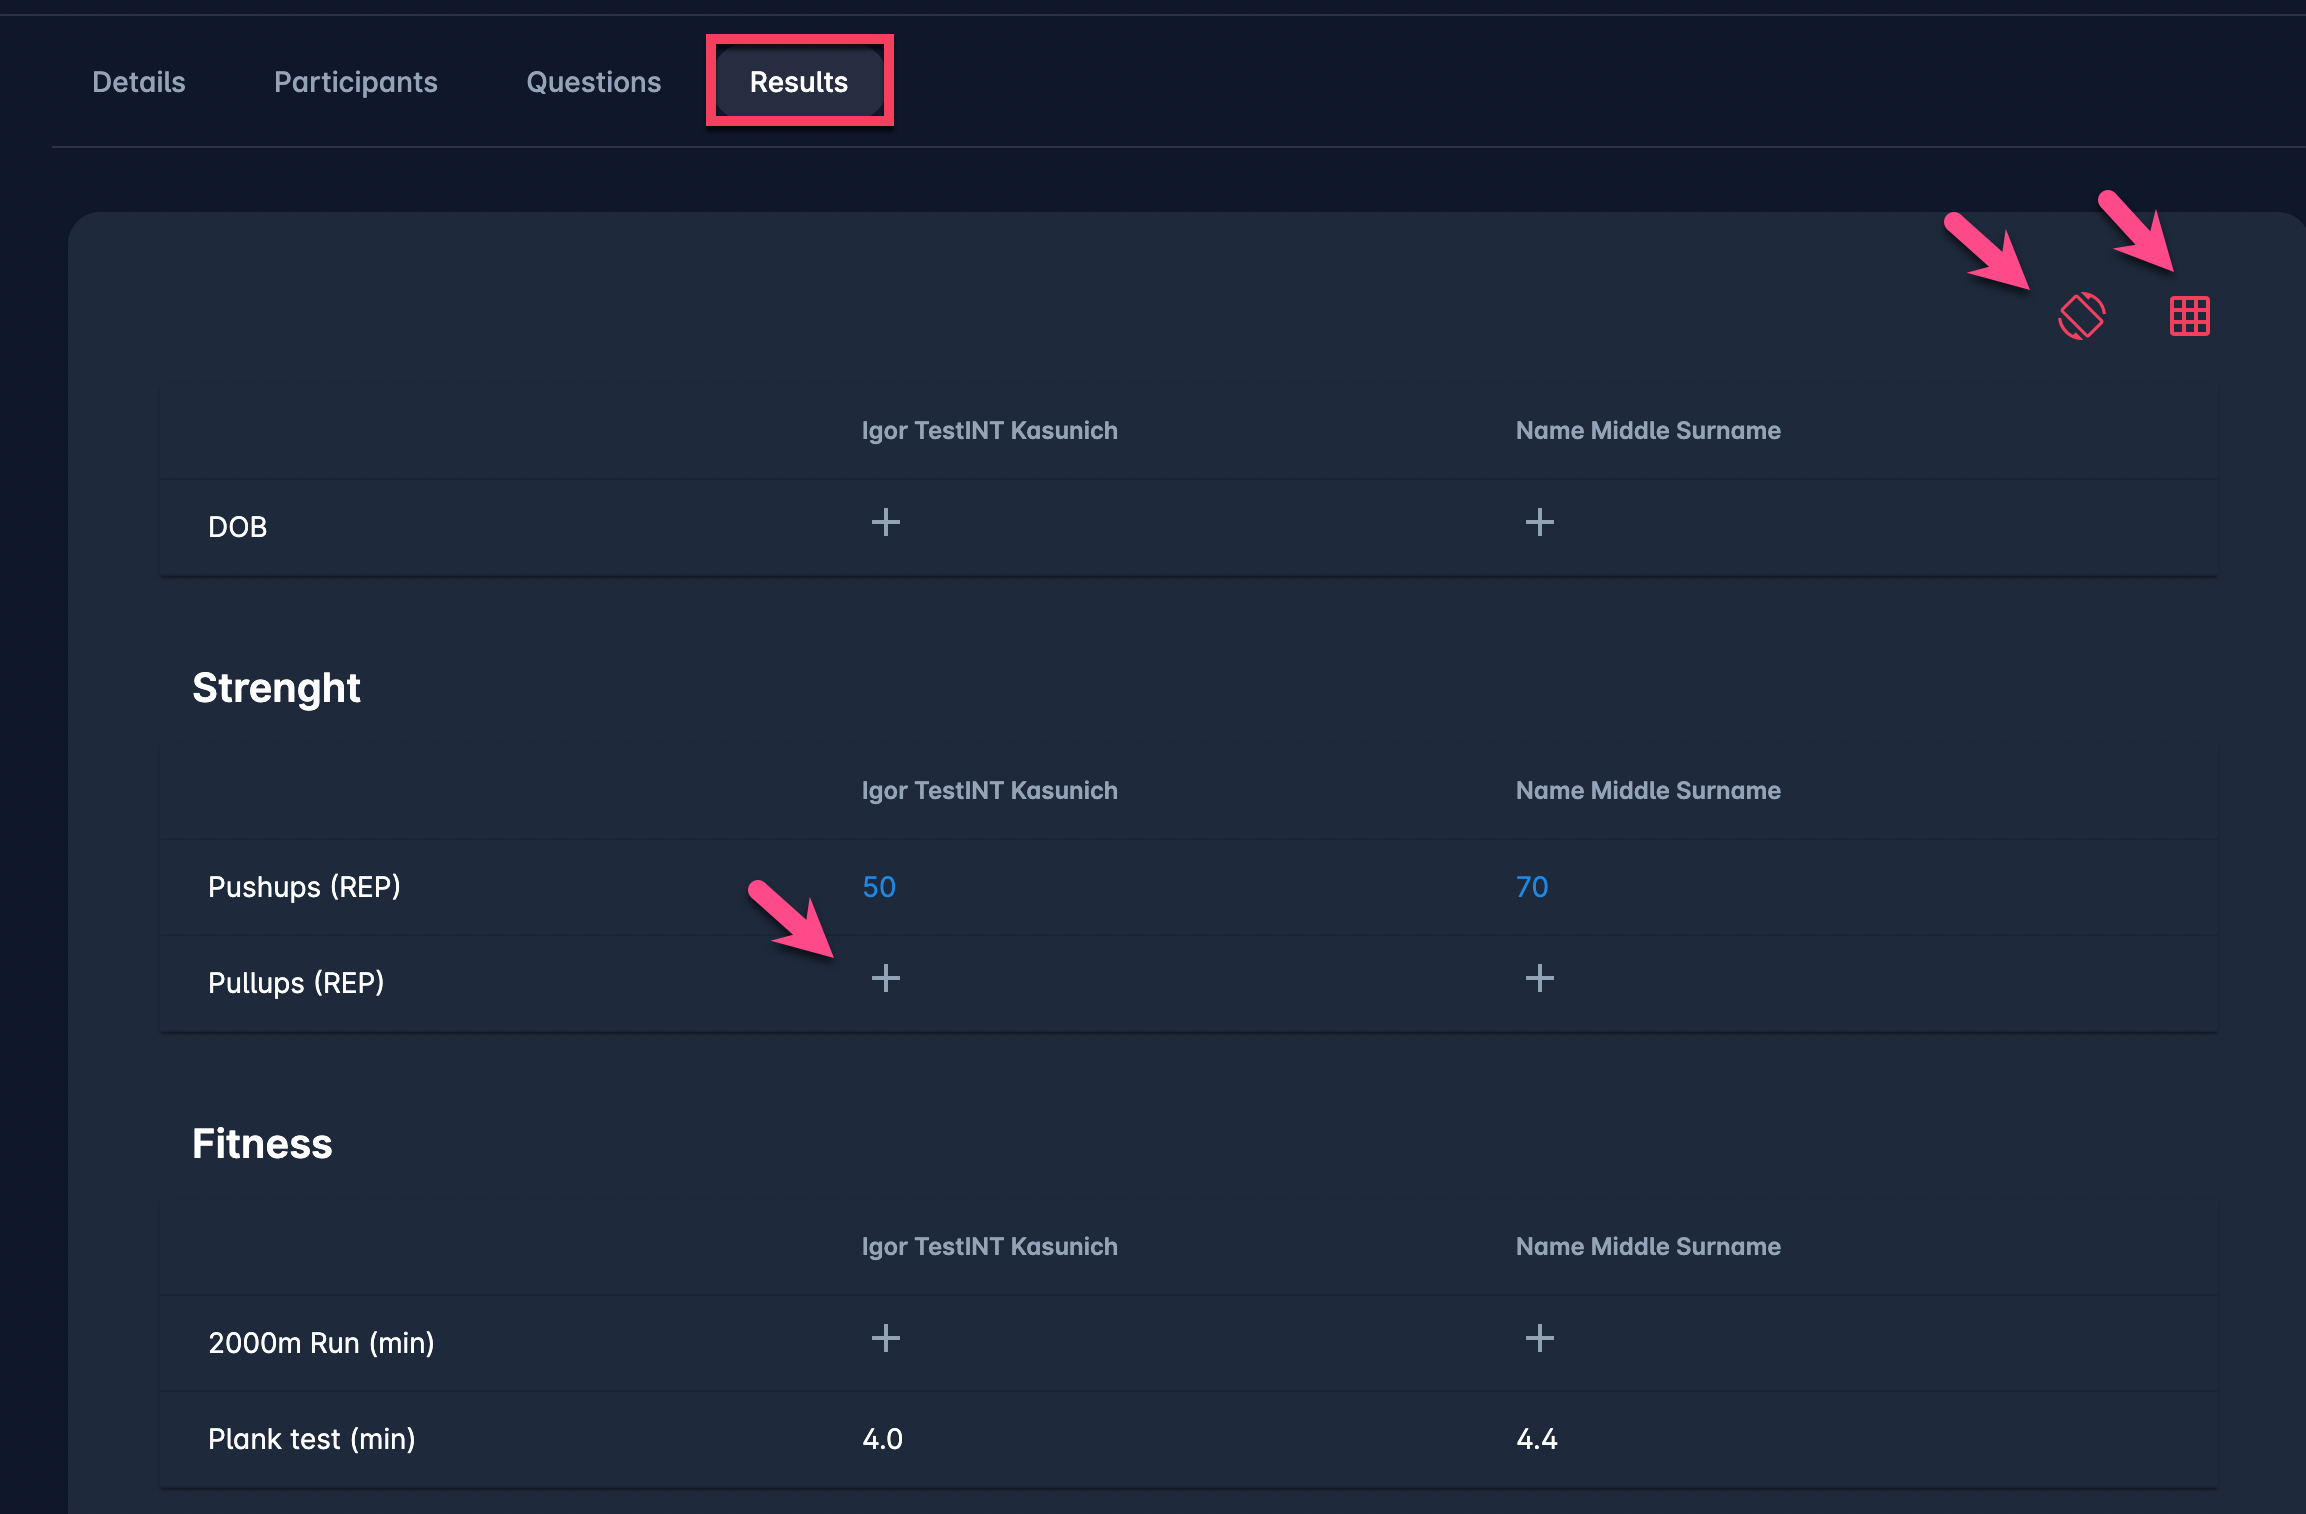The width and height of the screenshot is (2306, 1514).
Task: Click the Plank test value 4.4
Action: 1537,1439
